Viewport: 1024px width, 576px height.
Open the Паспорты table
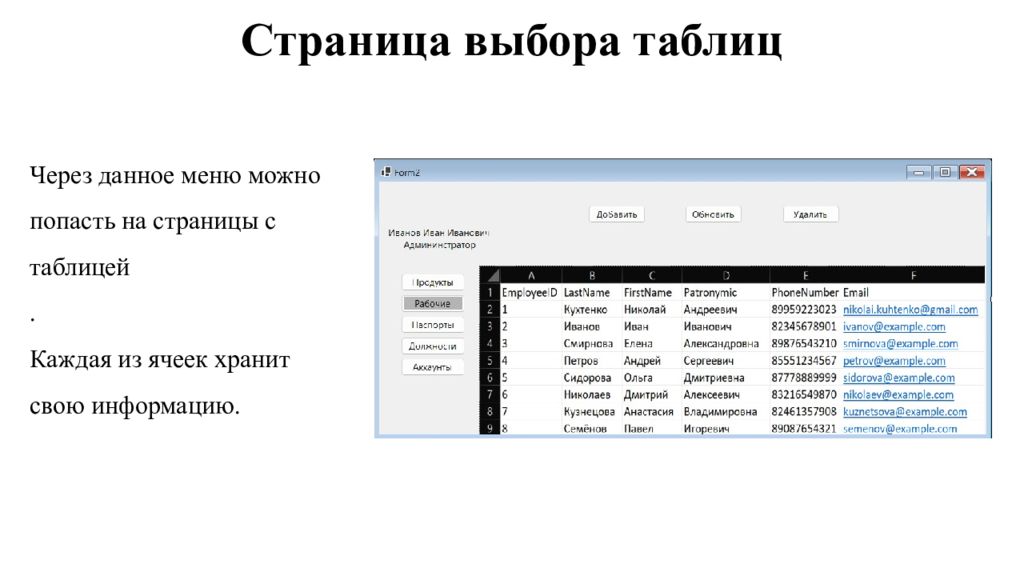433,325
